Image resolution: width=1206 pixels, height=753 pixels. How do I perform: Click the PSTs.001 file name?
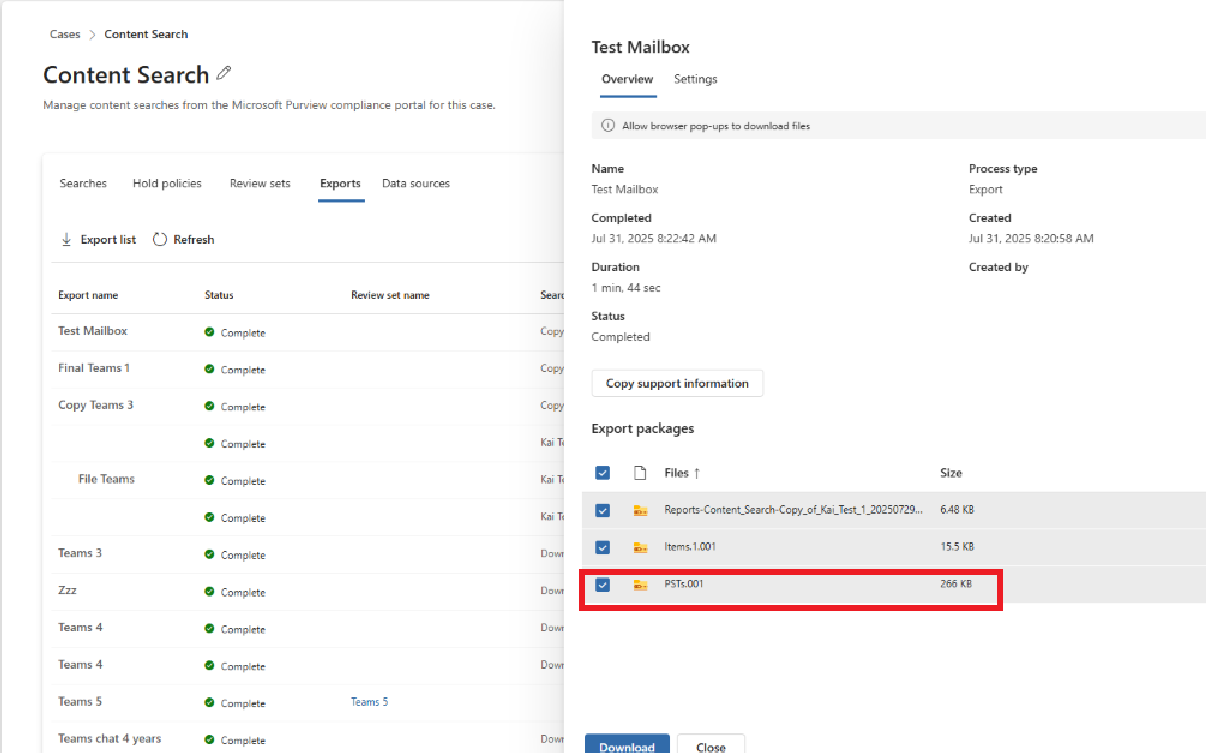point(684,584)
